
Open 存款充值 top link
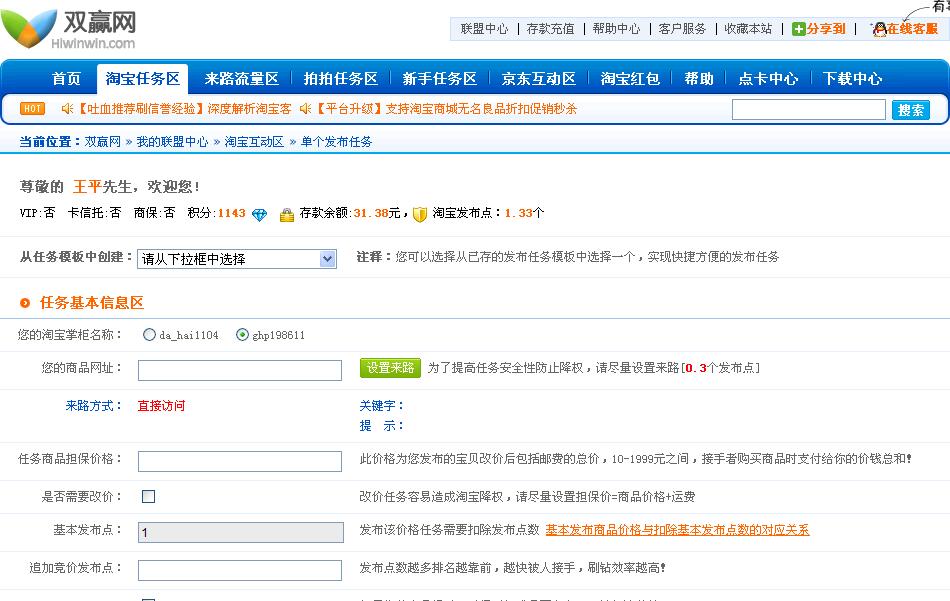550,28
